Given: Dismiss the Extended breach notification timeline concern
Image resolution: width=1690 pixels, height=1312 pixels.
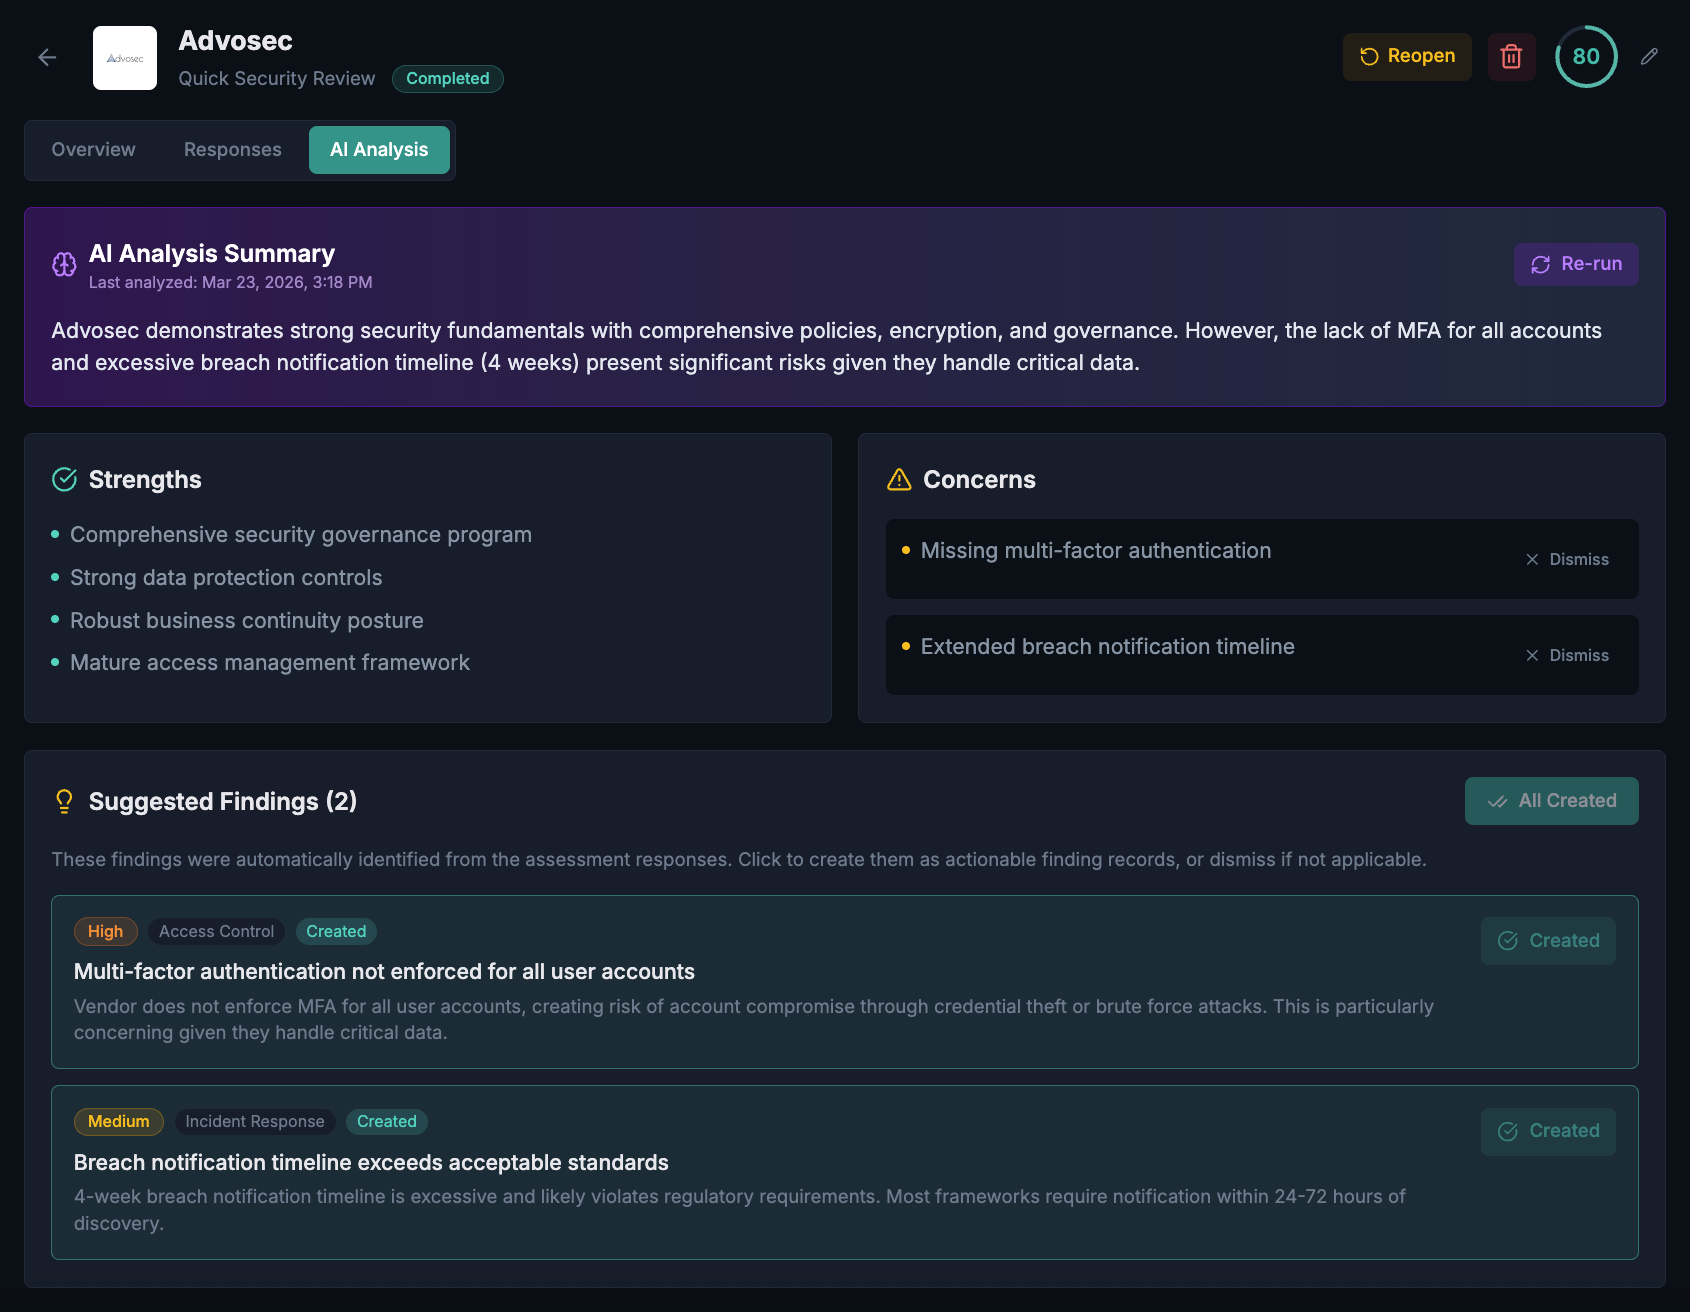Looking at the screenshot, I should click(x=1566, y=655).
